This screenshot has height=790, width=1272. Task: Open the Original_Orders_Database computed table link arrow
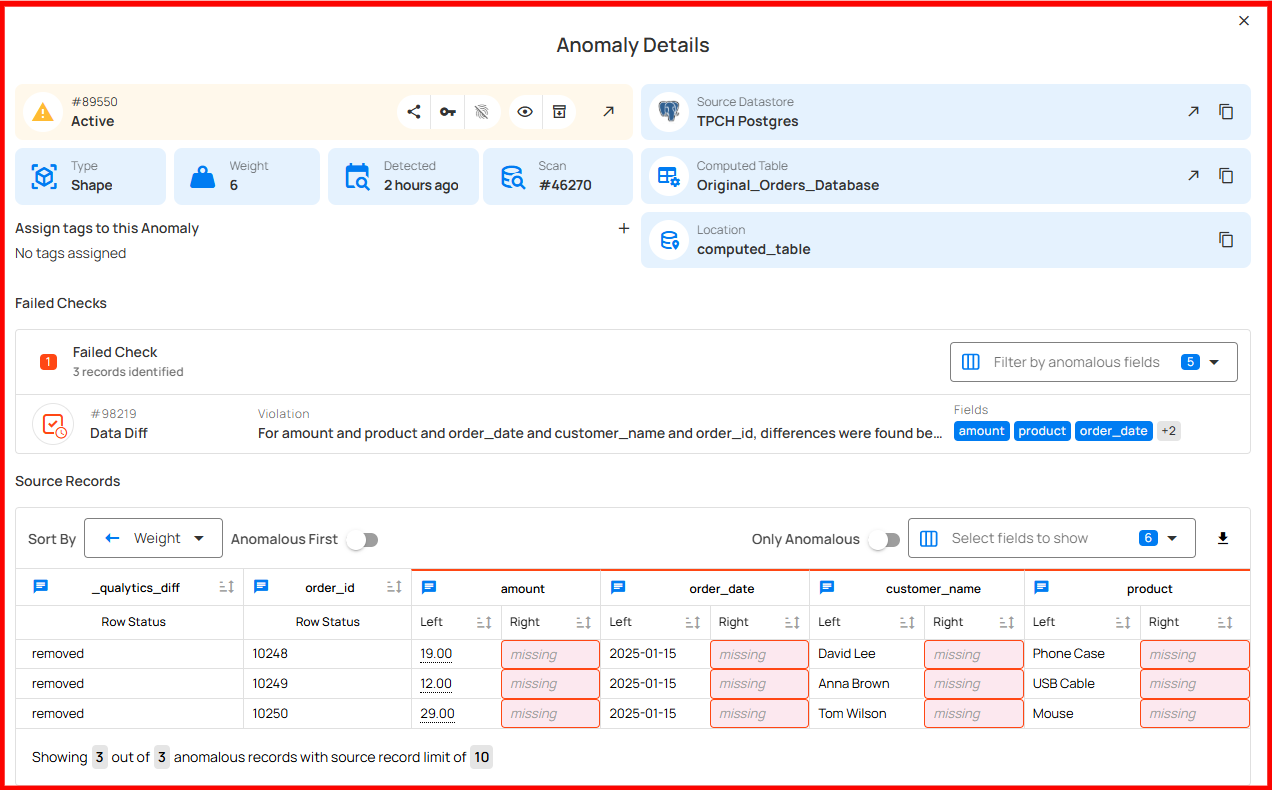pyautogui.click(x=1193, y=176)
